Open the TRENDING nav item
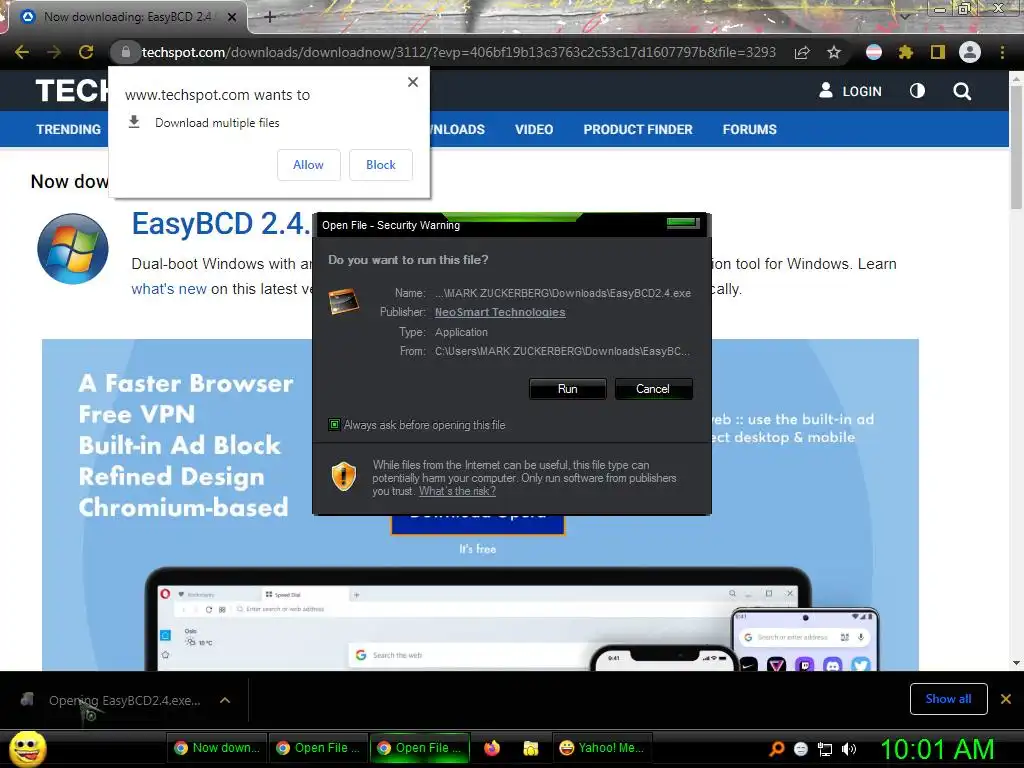The width and height of the screenshot is (1024, 768). coord(69,129)
